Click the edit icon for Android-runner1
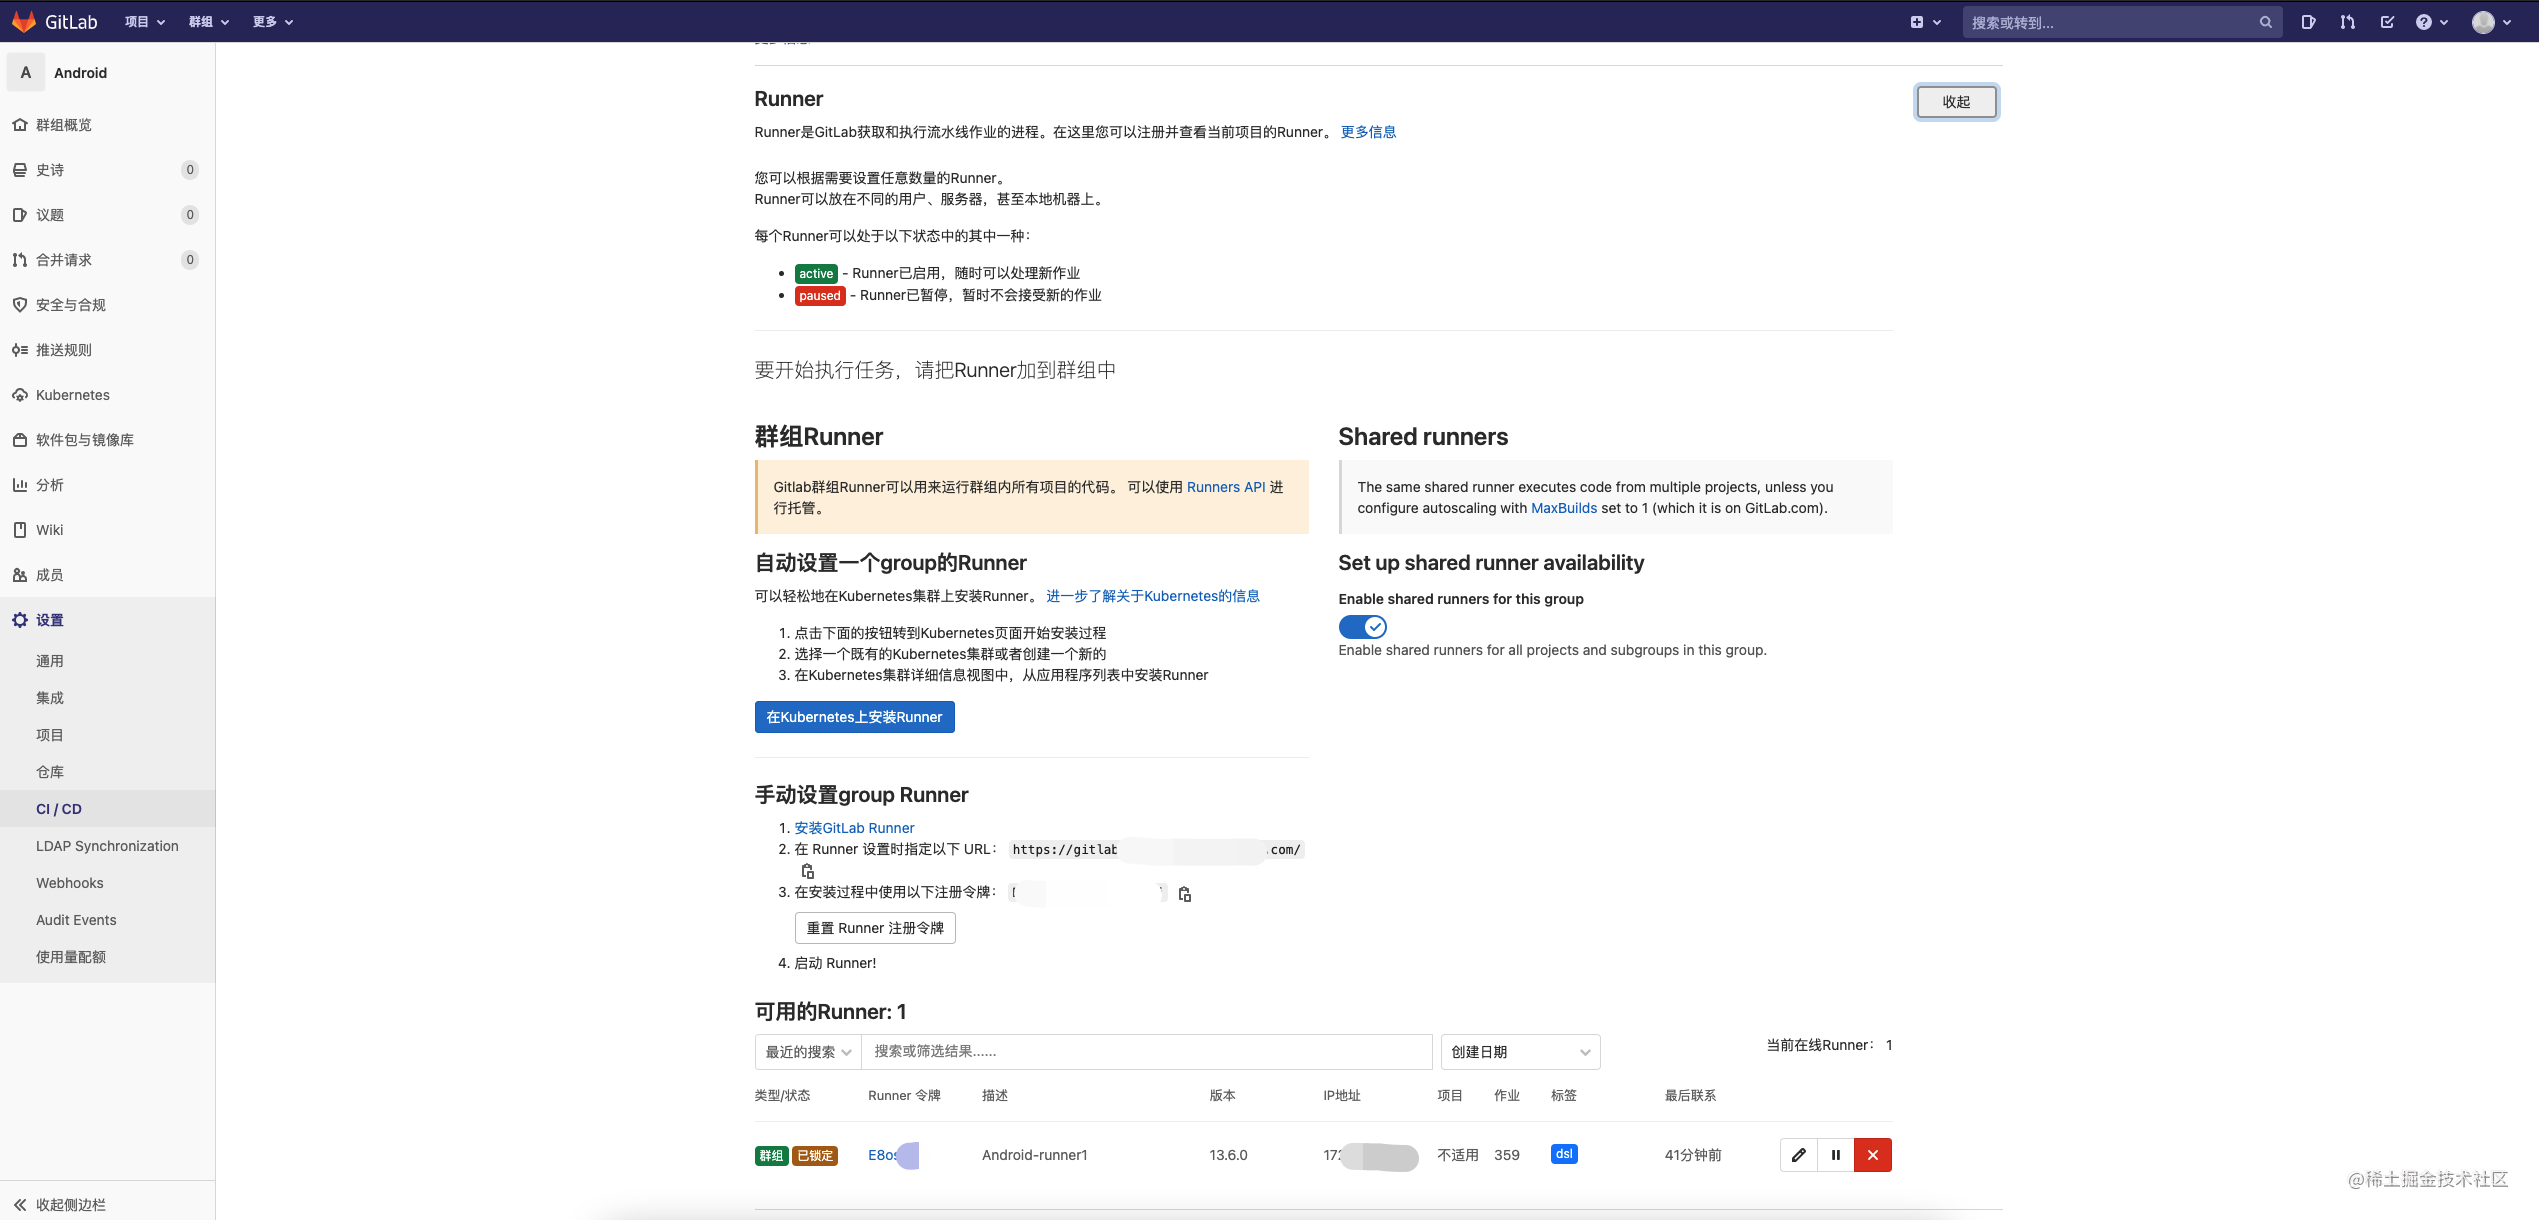The height and width of the screenshot is (1220, 2539). coord(1797,1154)
